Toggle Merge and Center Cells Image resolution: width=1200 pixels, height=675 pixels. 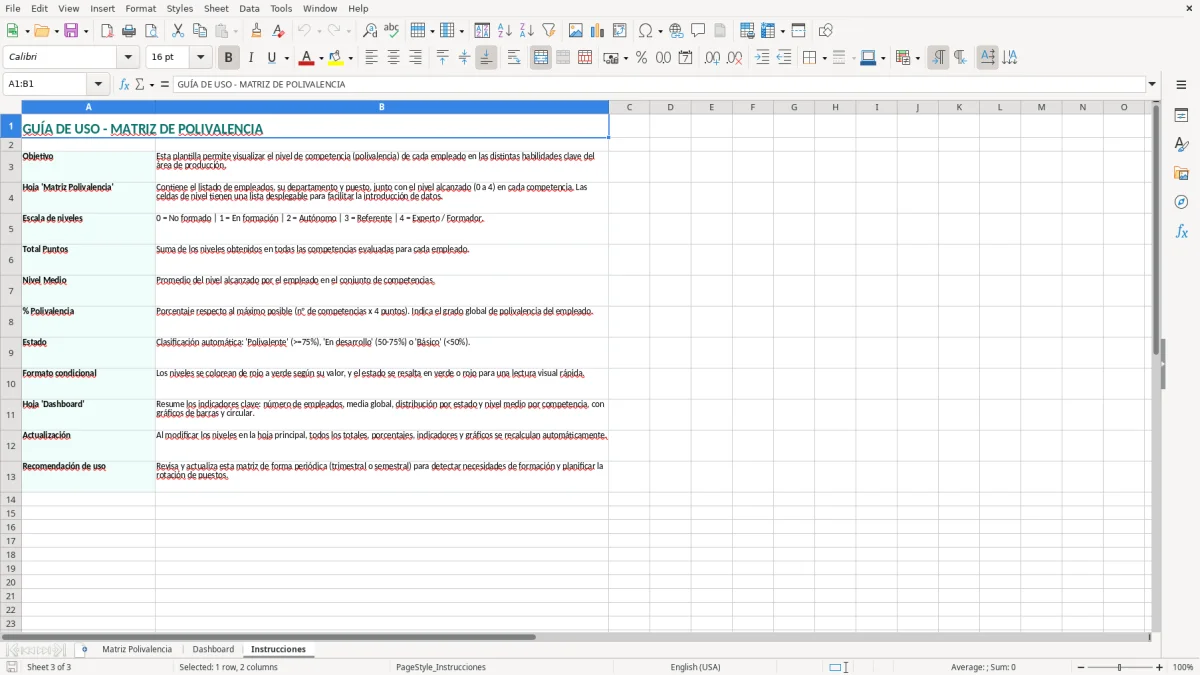tap(541, 58)
